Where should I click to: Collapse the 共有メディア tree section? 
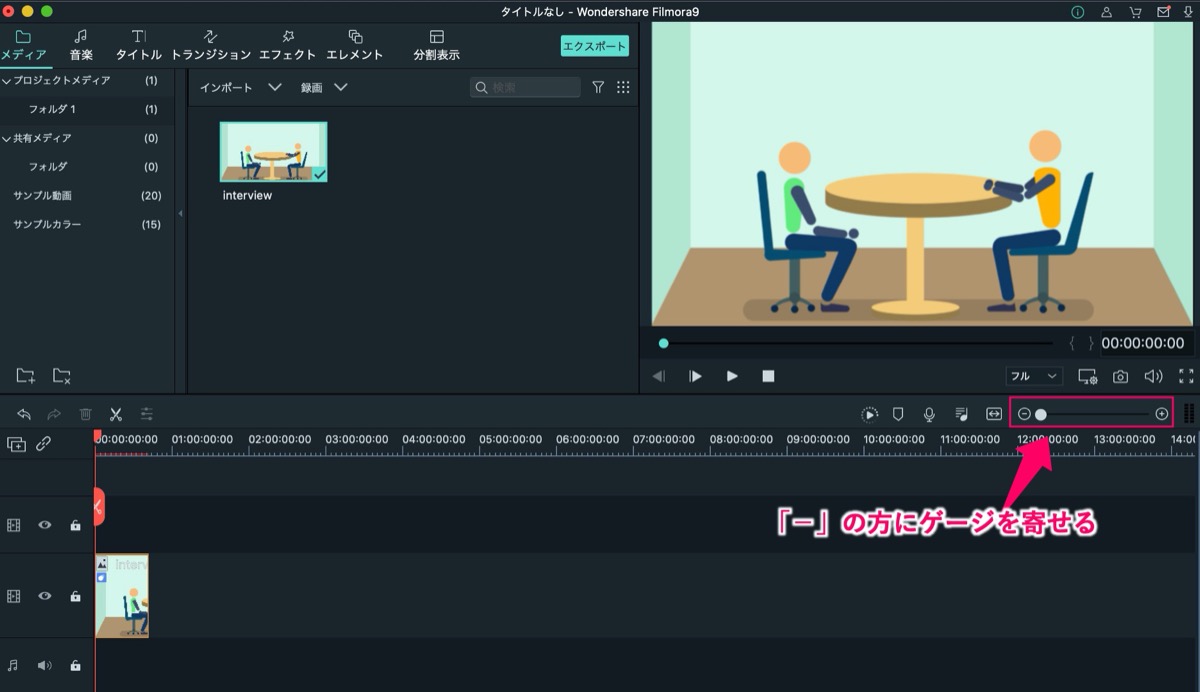6,138
